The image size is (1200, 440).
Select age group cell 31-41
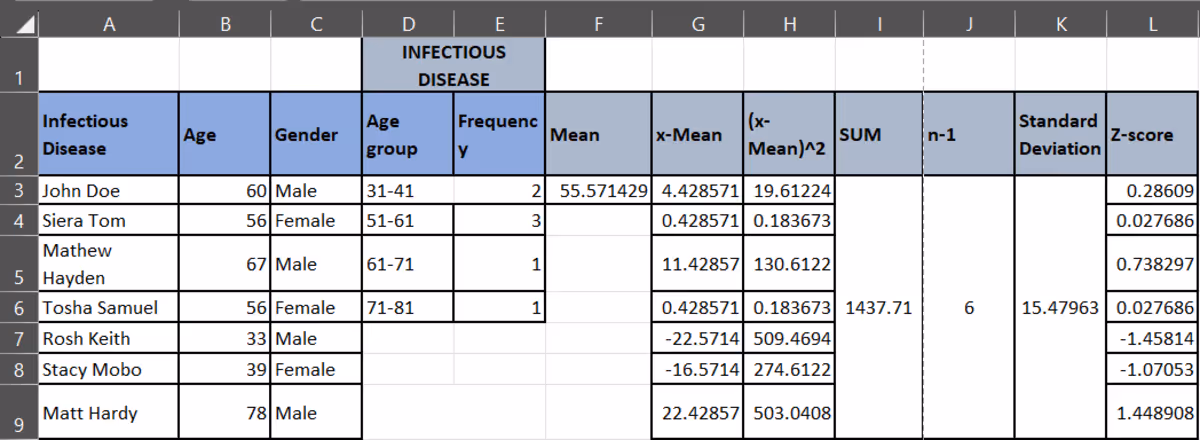407,190
